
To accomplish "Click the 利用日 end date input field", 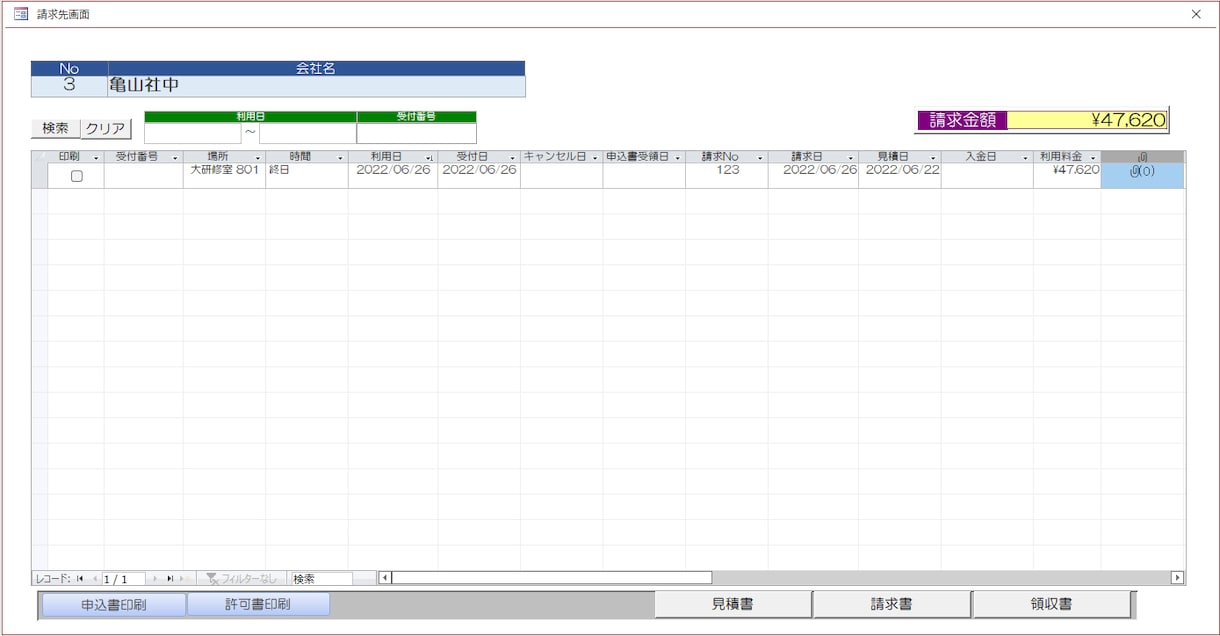I will [x=307, y=133].
